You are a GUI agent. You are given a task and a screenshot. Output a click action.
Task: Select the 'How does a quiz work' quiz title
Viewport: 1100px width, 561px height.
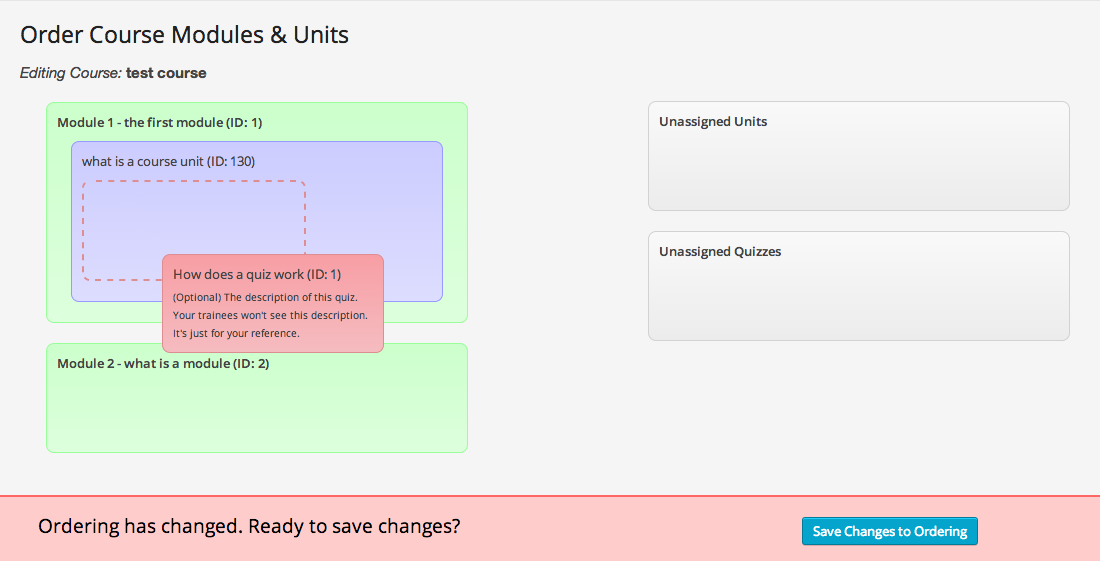(257, 274)
